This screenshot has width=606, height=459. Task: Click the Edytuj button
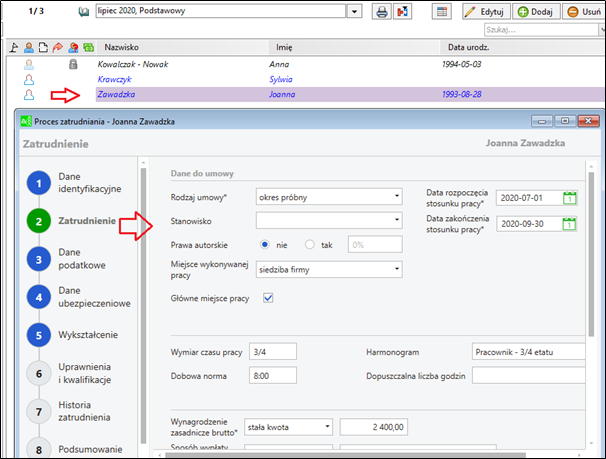[x=486, y=12]
